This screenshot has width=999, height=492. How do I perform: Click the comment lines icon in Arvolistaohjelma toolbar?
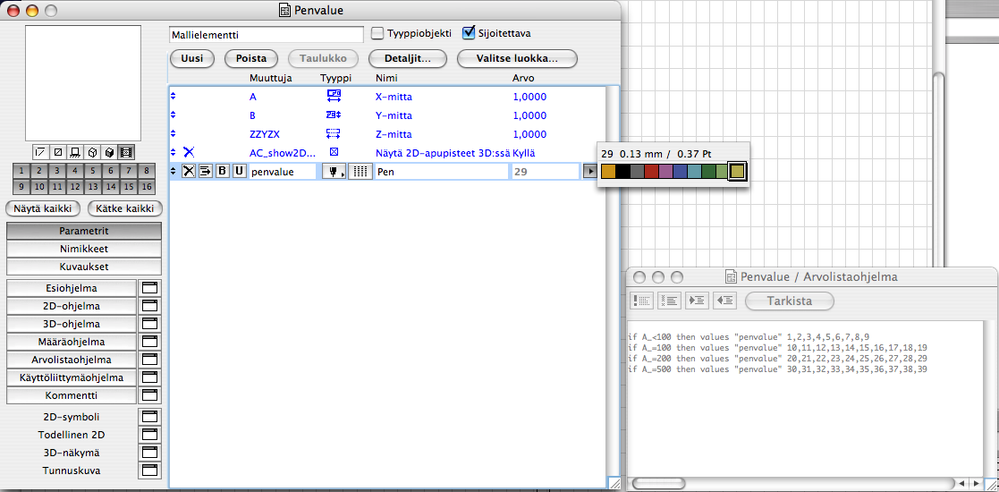(x=668, y=301)
